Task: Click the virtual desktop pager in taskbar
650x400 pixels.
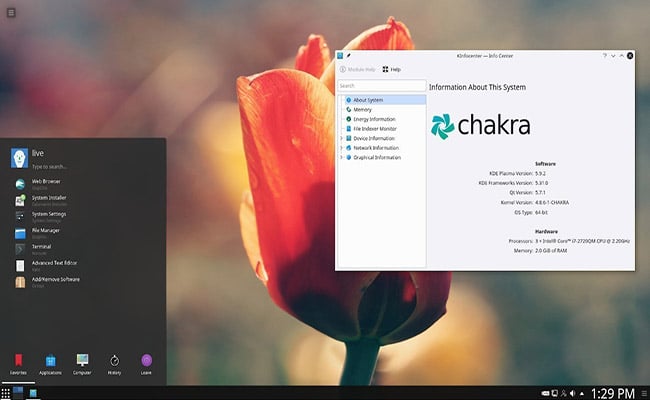Action: [x=18, y=393]
